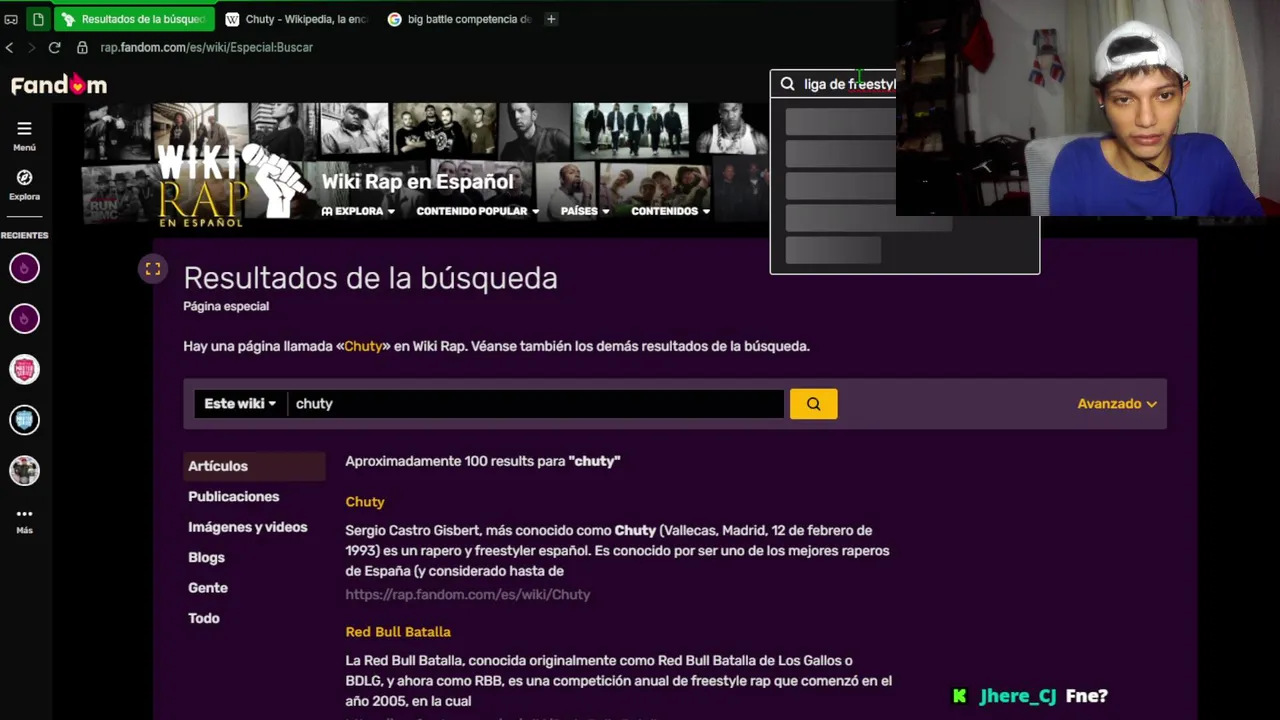Open the fourth recent wiki icon
The width and height of the screenshot is (1280, 720).
point(24,420)
